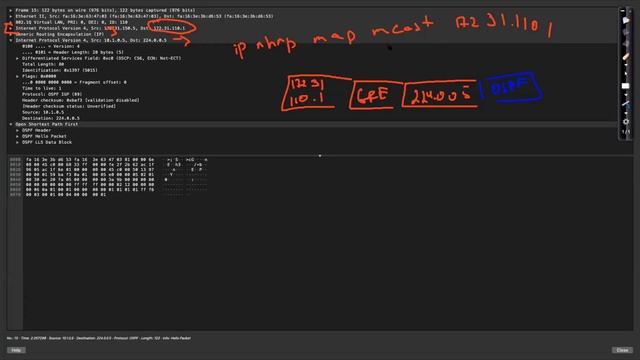Click the pane splitter handle dot

click(320, 156)
